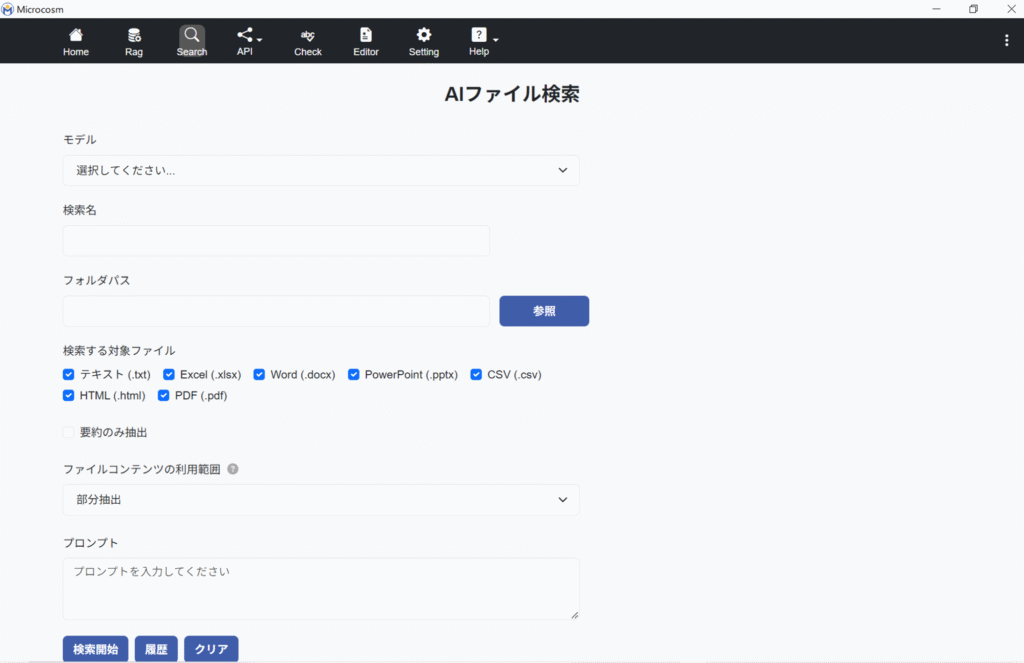Image resolution: width=1024 pixels, height=663 pixels.
Task: Open the API share icon
Action: coord(246,35)
